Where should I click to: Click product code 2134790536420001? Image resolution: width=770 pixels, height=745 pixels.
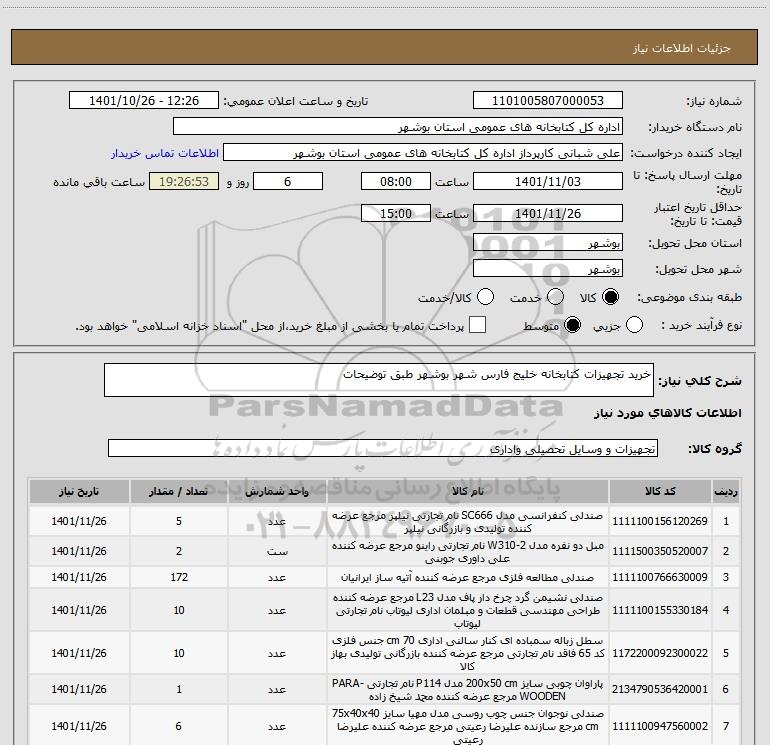660,690
